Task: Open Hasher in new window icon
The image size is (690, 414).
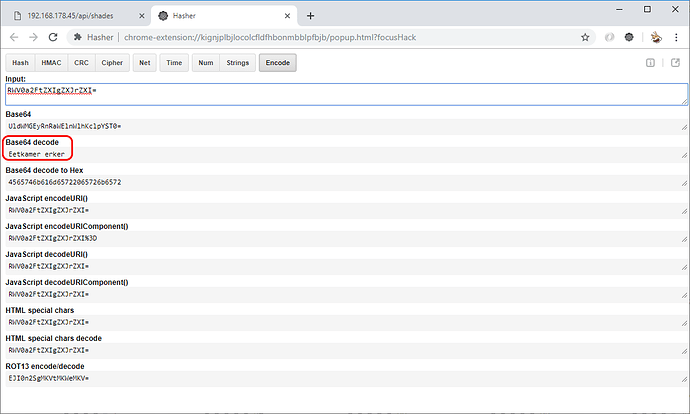Action: coord(675,63)
